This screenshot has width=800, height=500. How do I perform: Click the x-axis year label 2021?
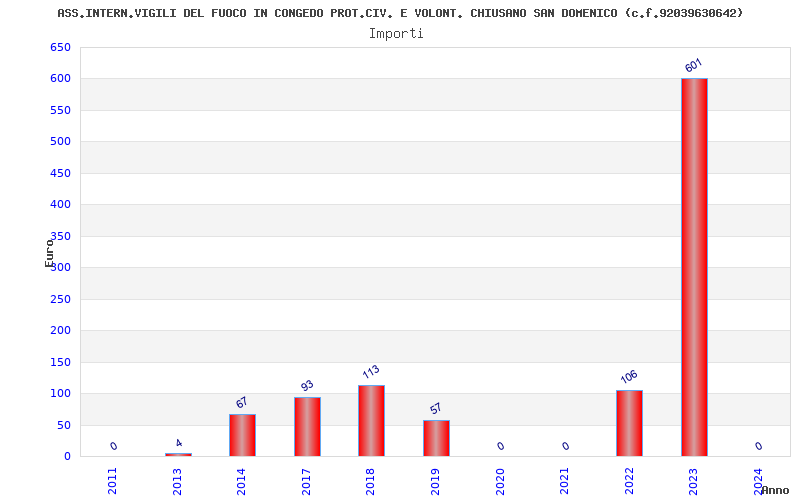[564, 481]
